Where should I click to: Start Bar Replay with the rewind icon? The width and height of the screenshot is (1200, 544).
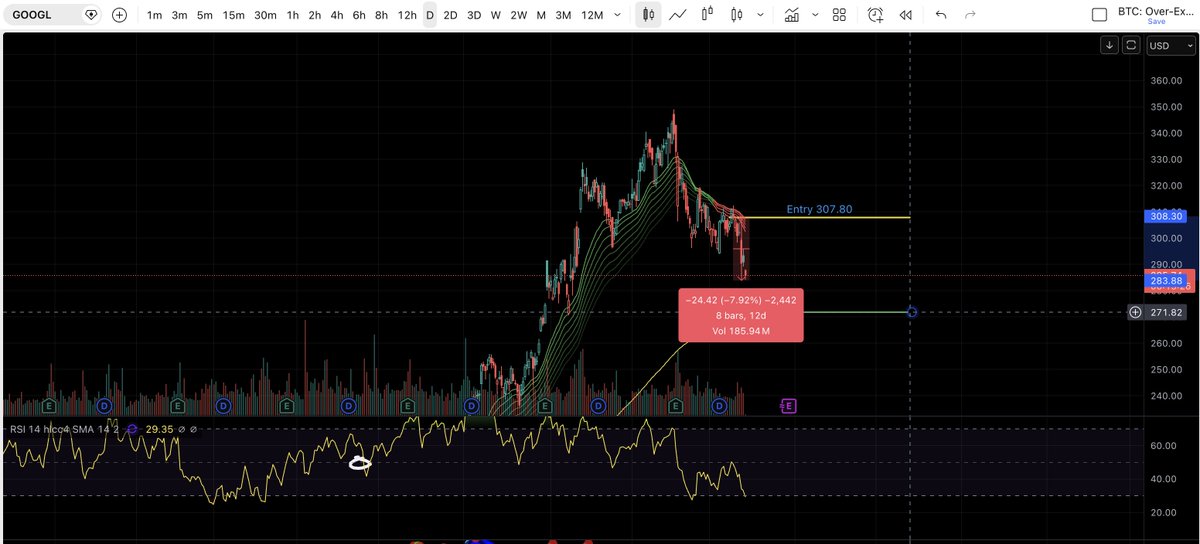click(906, 15)
